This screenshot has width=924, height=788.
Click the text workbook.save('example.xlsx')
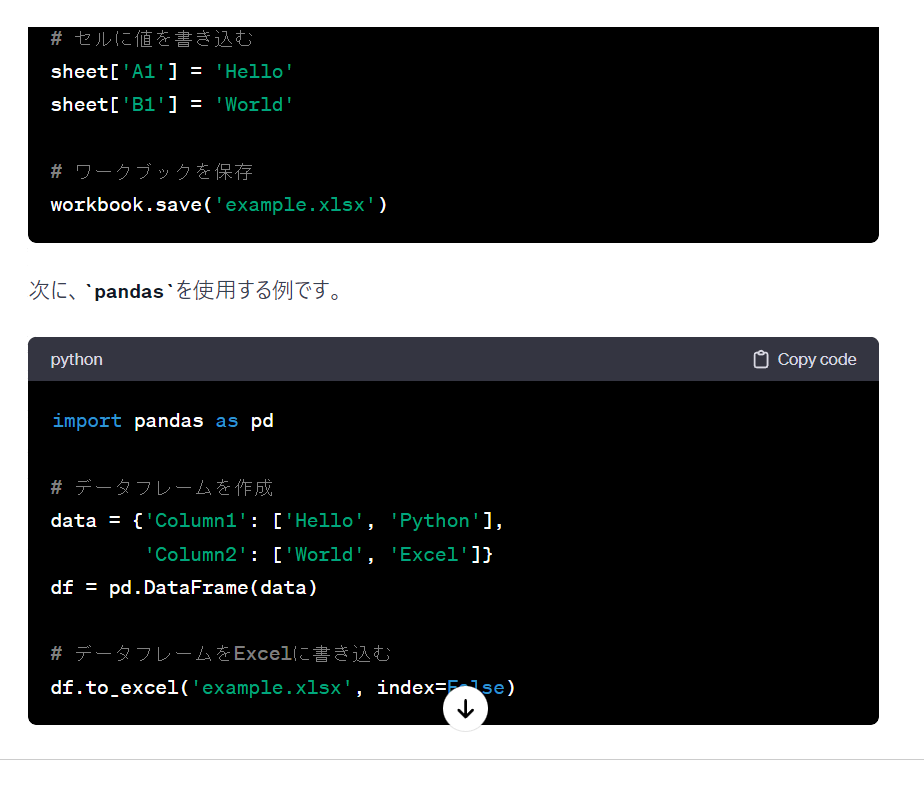click(219, 205)
